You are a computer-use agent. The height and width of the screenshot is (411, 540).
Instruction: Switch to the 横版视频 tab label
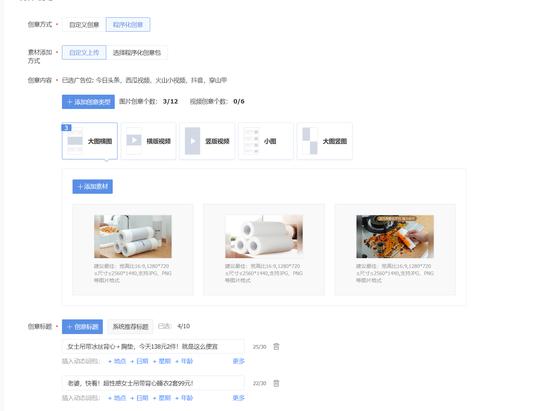click(x=159, y=141)
